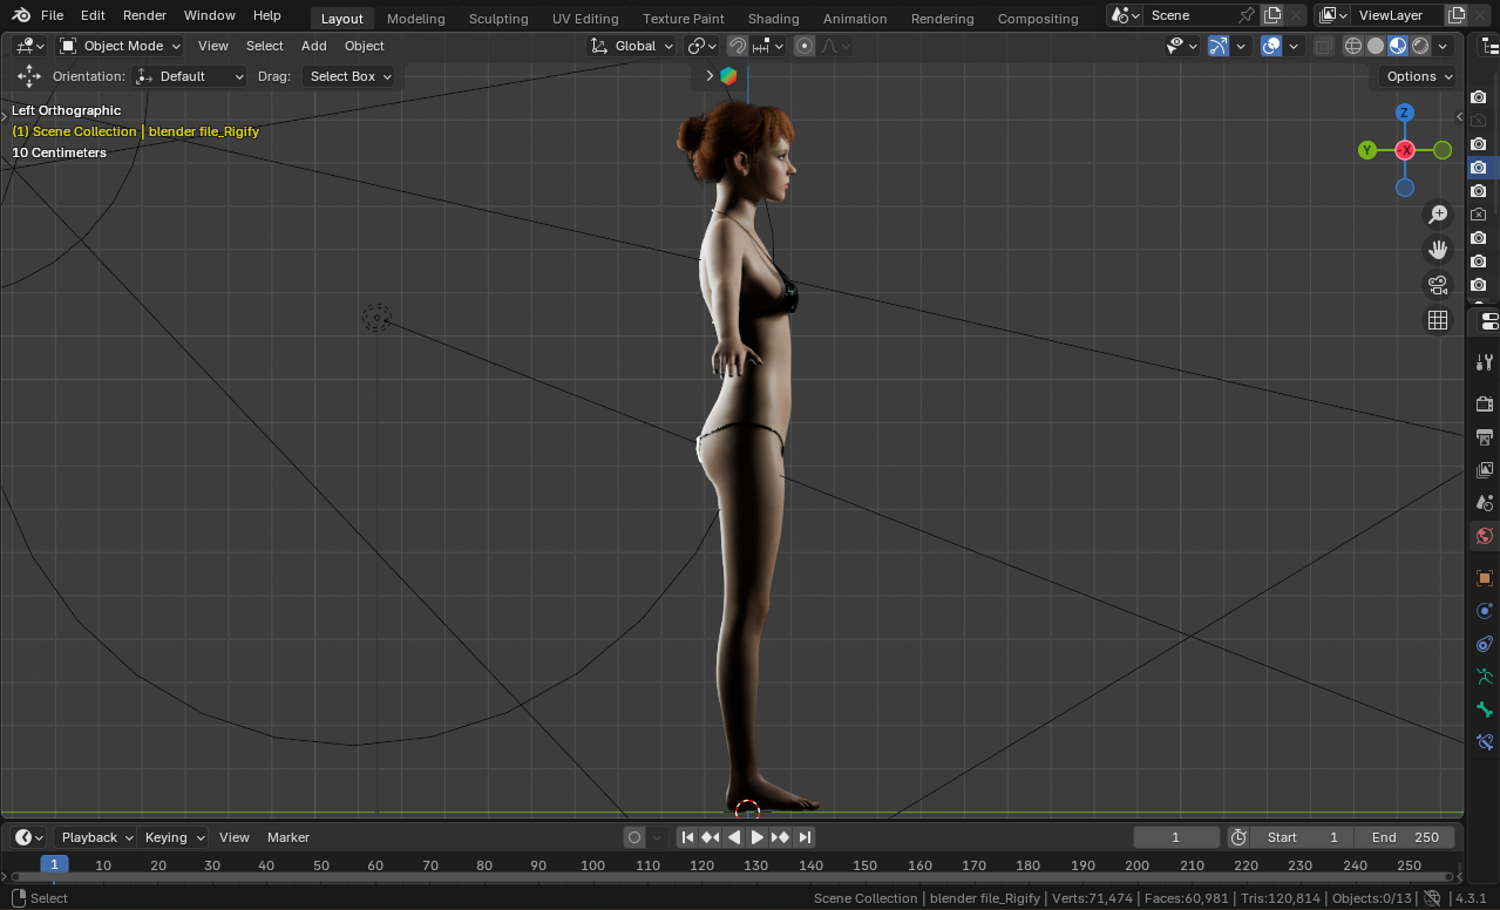The image size is (1500, 910).
Task: Toggle the preview range clock icon
Action: 1238,837
